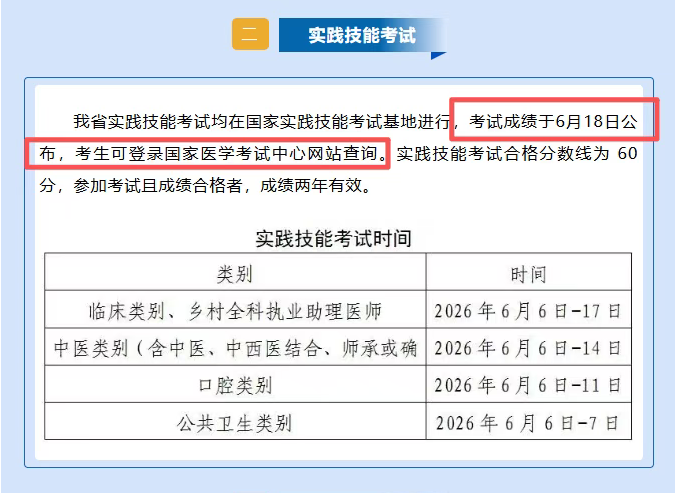This screenshot has height=493, width=675.
Task: Select the 口腔类别 cell
Action: click(235, 384)
